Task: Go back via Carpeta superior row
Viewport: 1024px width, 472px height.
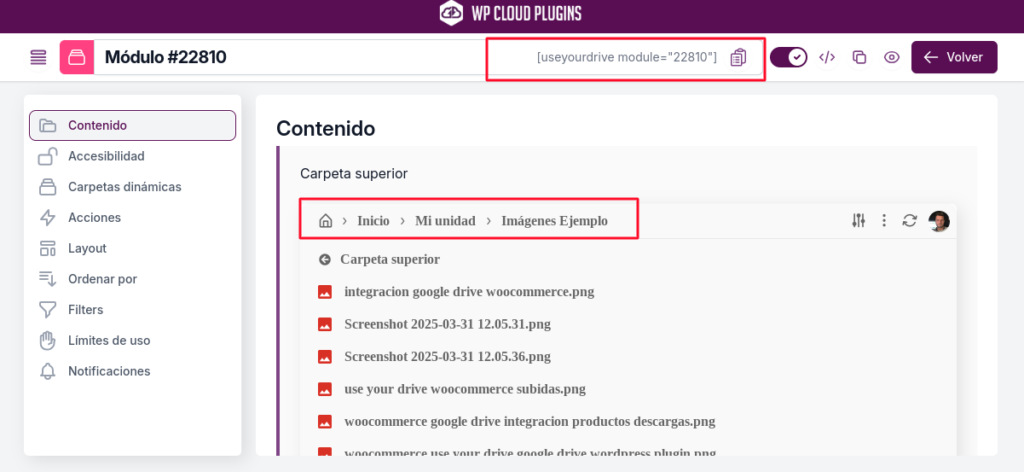Action: (628, 259)
